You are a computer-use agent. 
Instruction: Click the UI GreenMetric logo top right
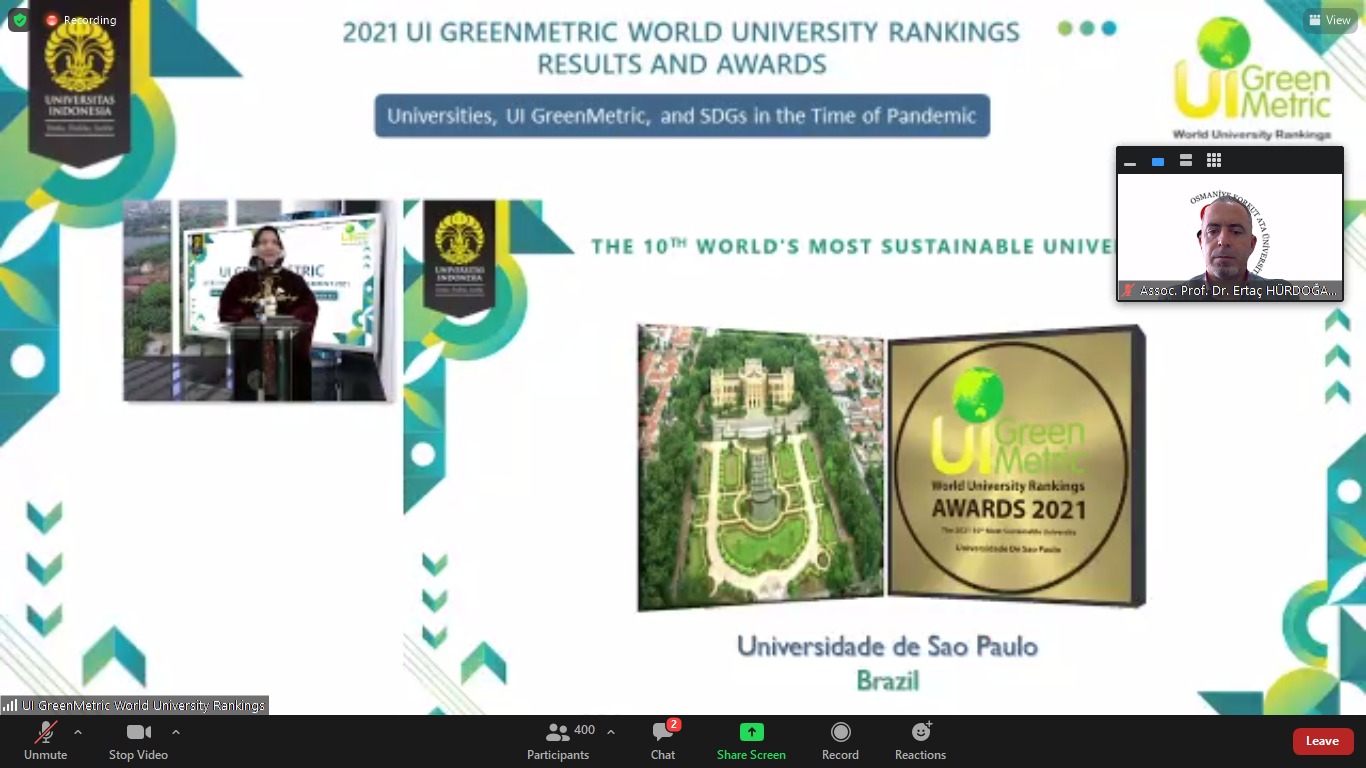point(1252,78)
